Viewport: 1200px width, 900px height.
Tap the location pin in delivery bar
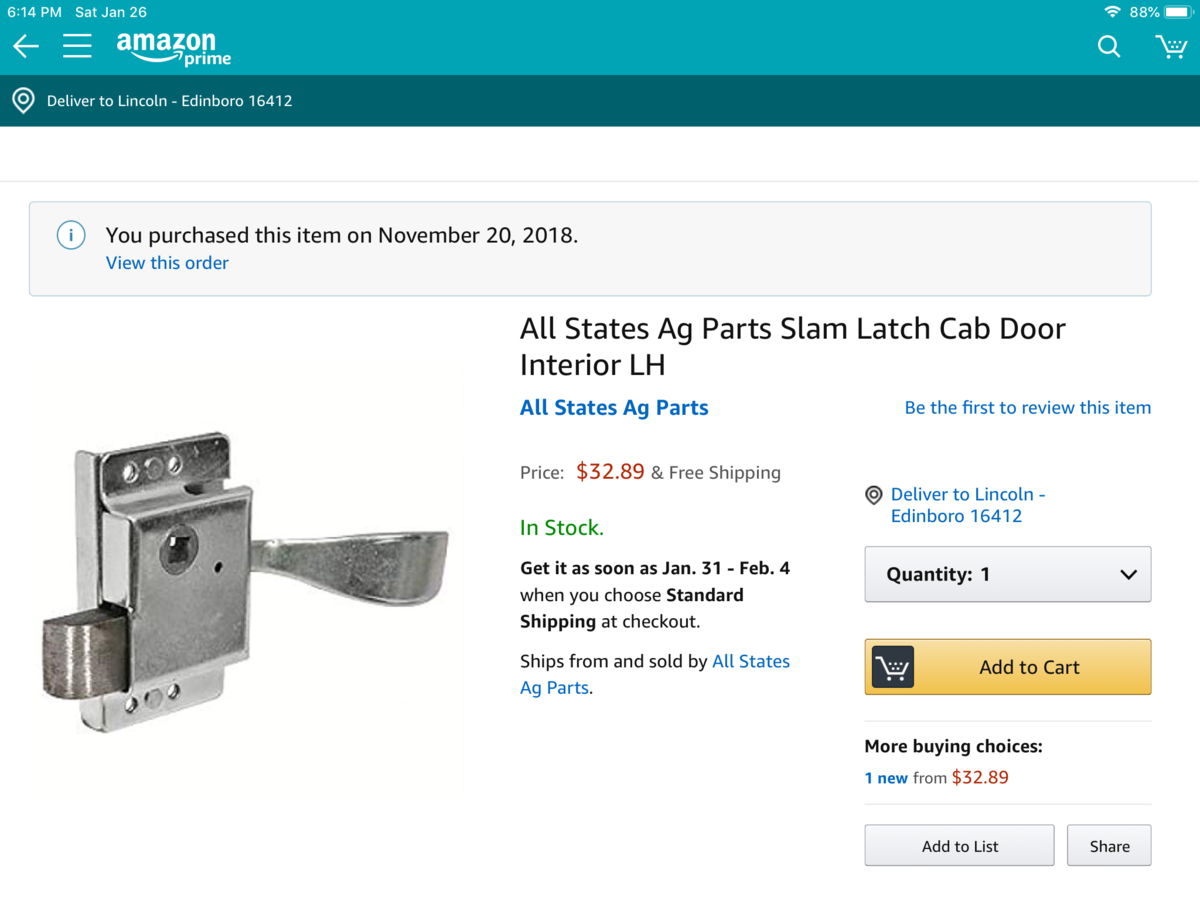coord(22,101)
